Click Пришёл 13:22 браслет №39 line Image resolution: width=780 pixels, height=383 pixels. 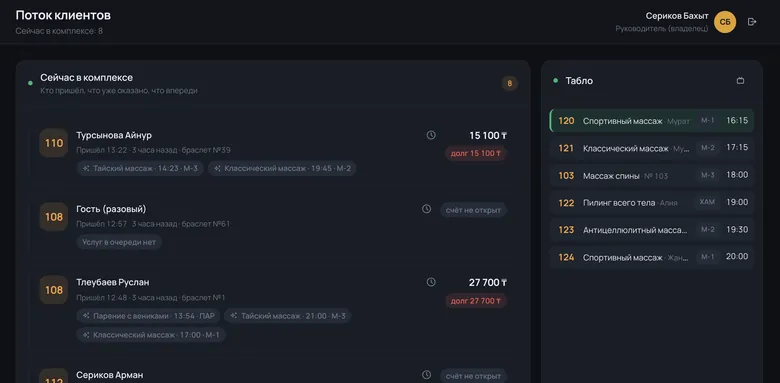(153, 150)
